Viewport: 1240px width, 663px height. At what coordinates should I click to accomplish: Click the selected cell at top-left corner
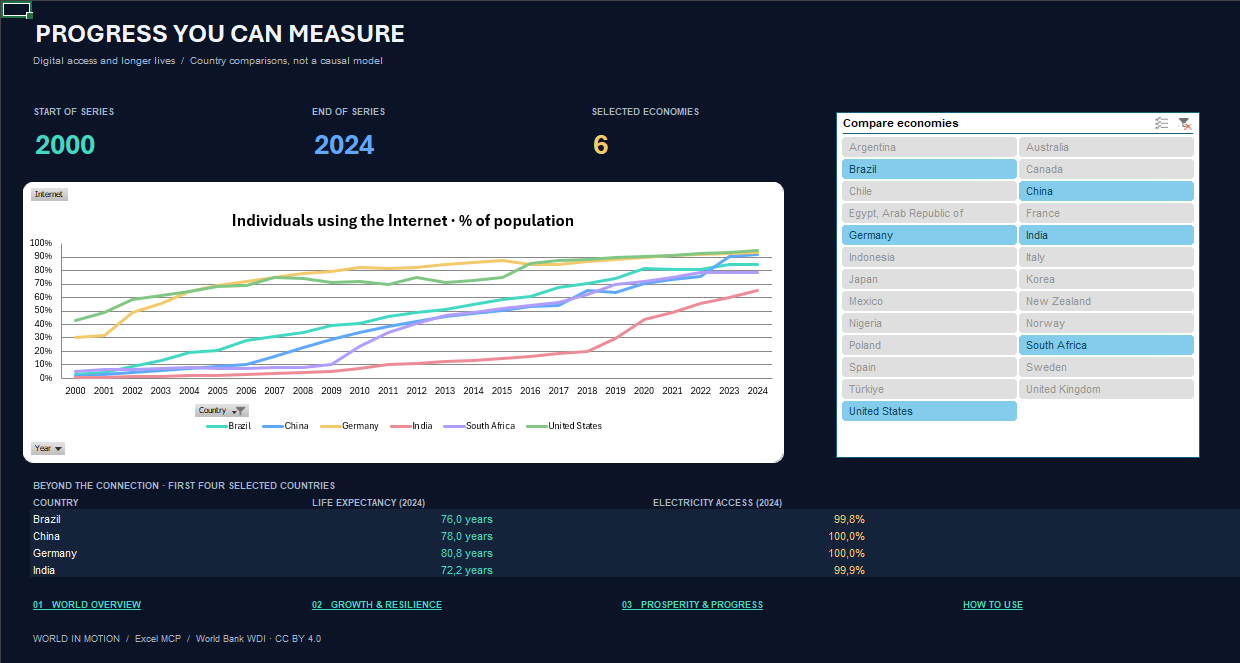click(x=16, y=10)
